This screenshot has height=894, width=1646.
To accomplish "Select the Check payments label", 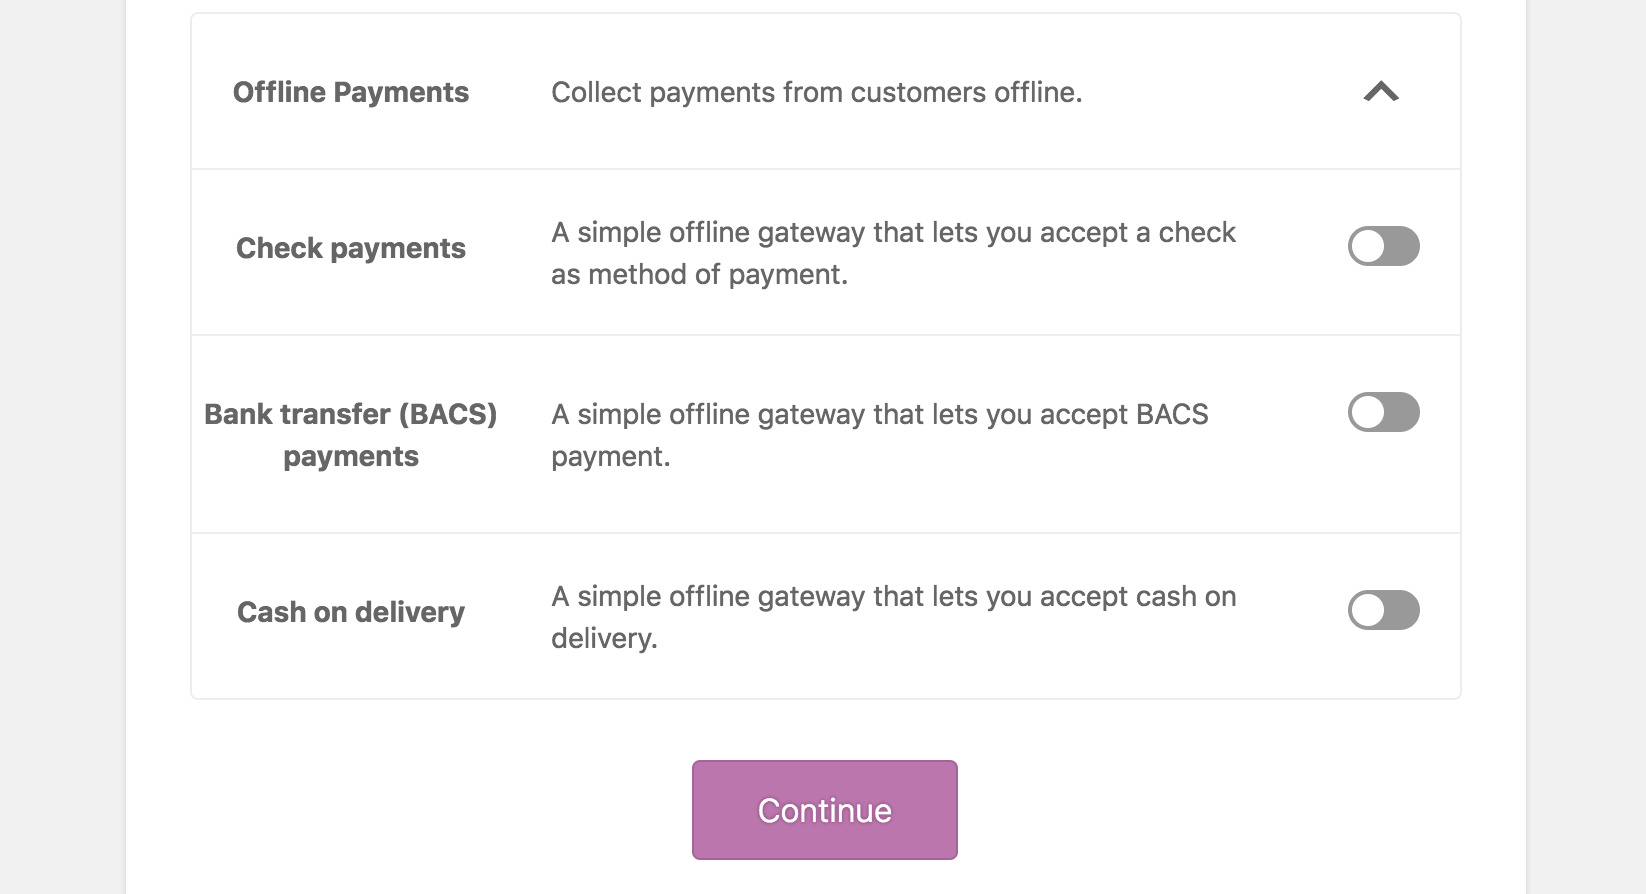I will (x=351, y=248).
